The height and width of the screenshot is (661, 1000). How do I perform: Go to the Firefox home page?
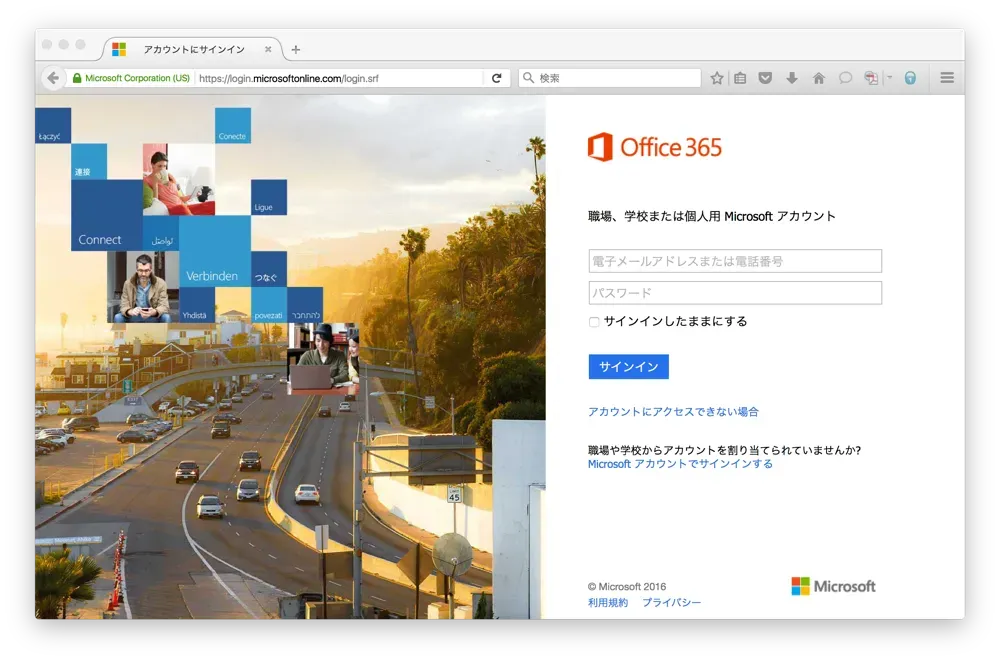[818, 77]
